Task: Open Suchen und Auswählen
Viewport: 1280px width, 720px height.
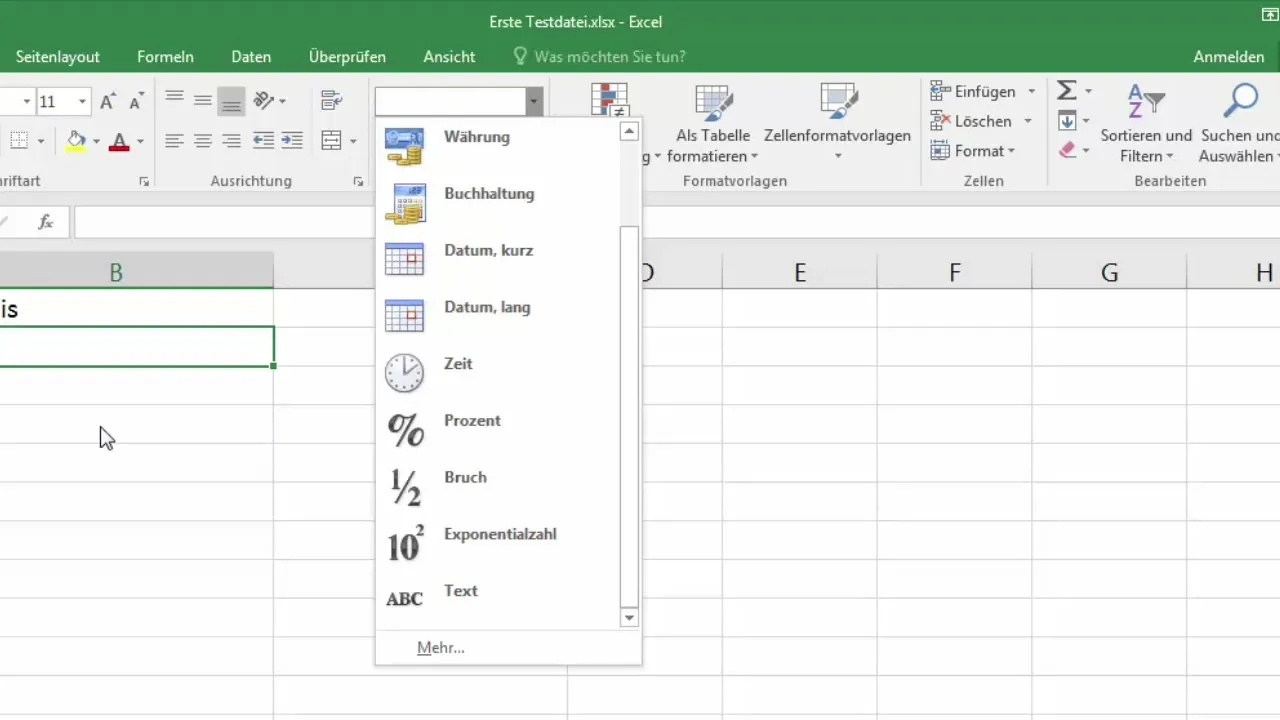Action: [1240, 125]
